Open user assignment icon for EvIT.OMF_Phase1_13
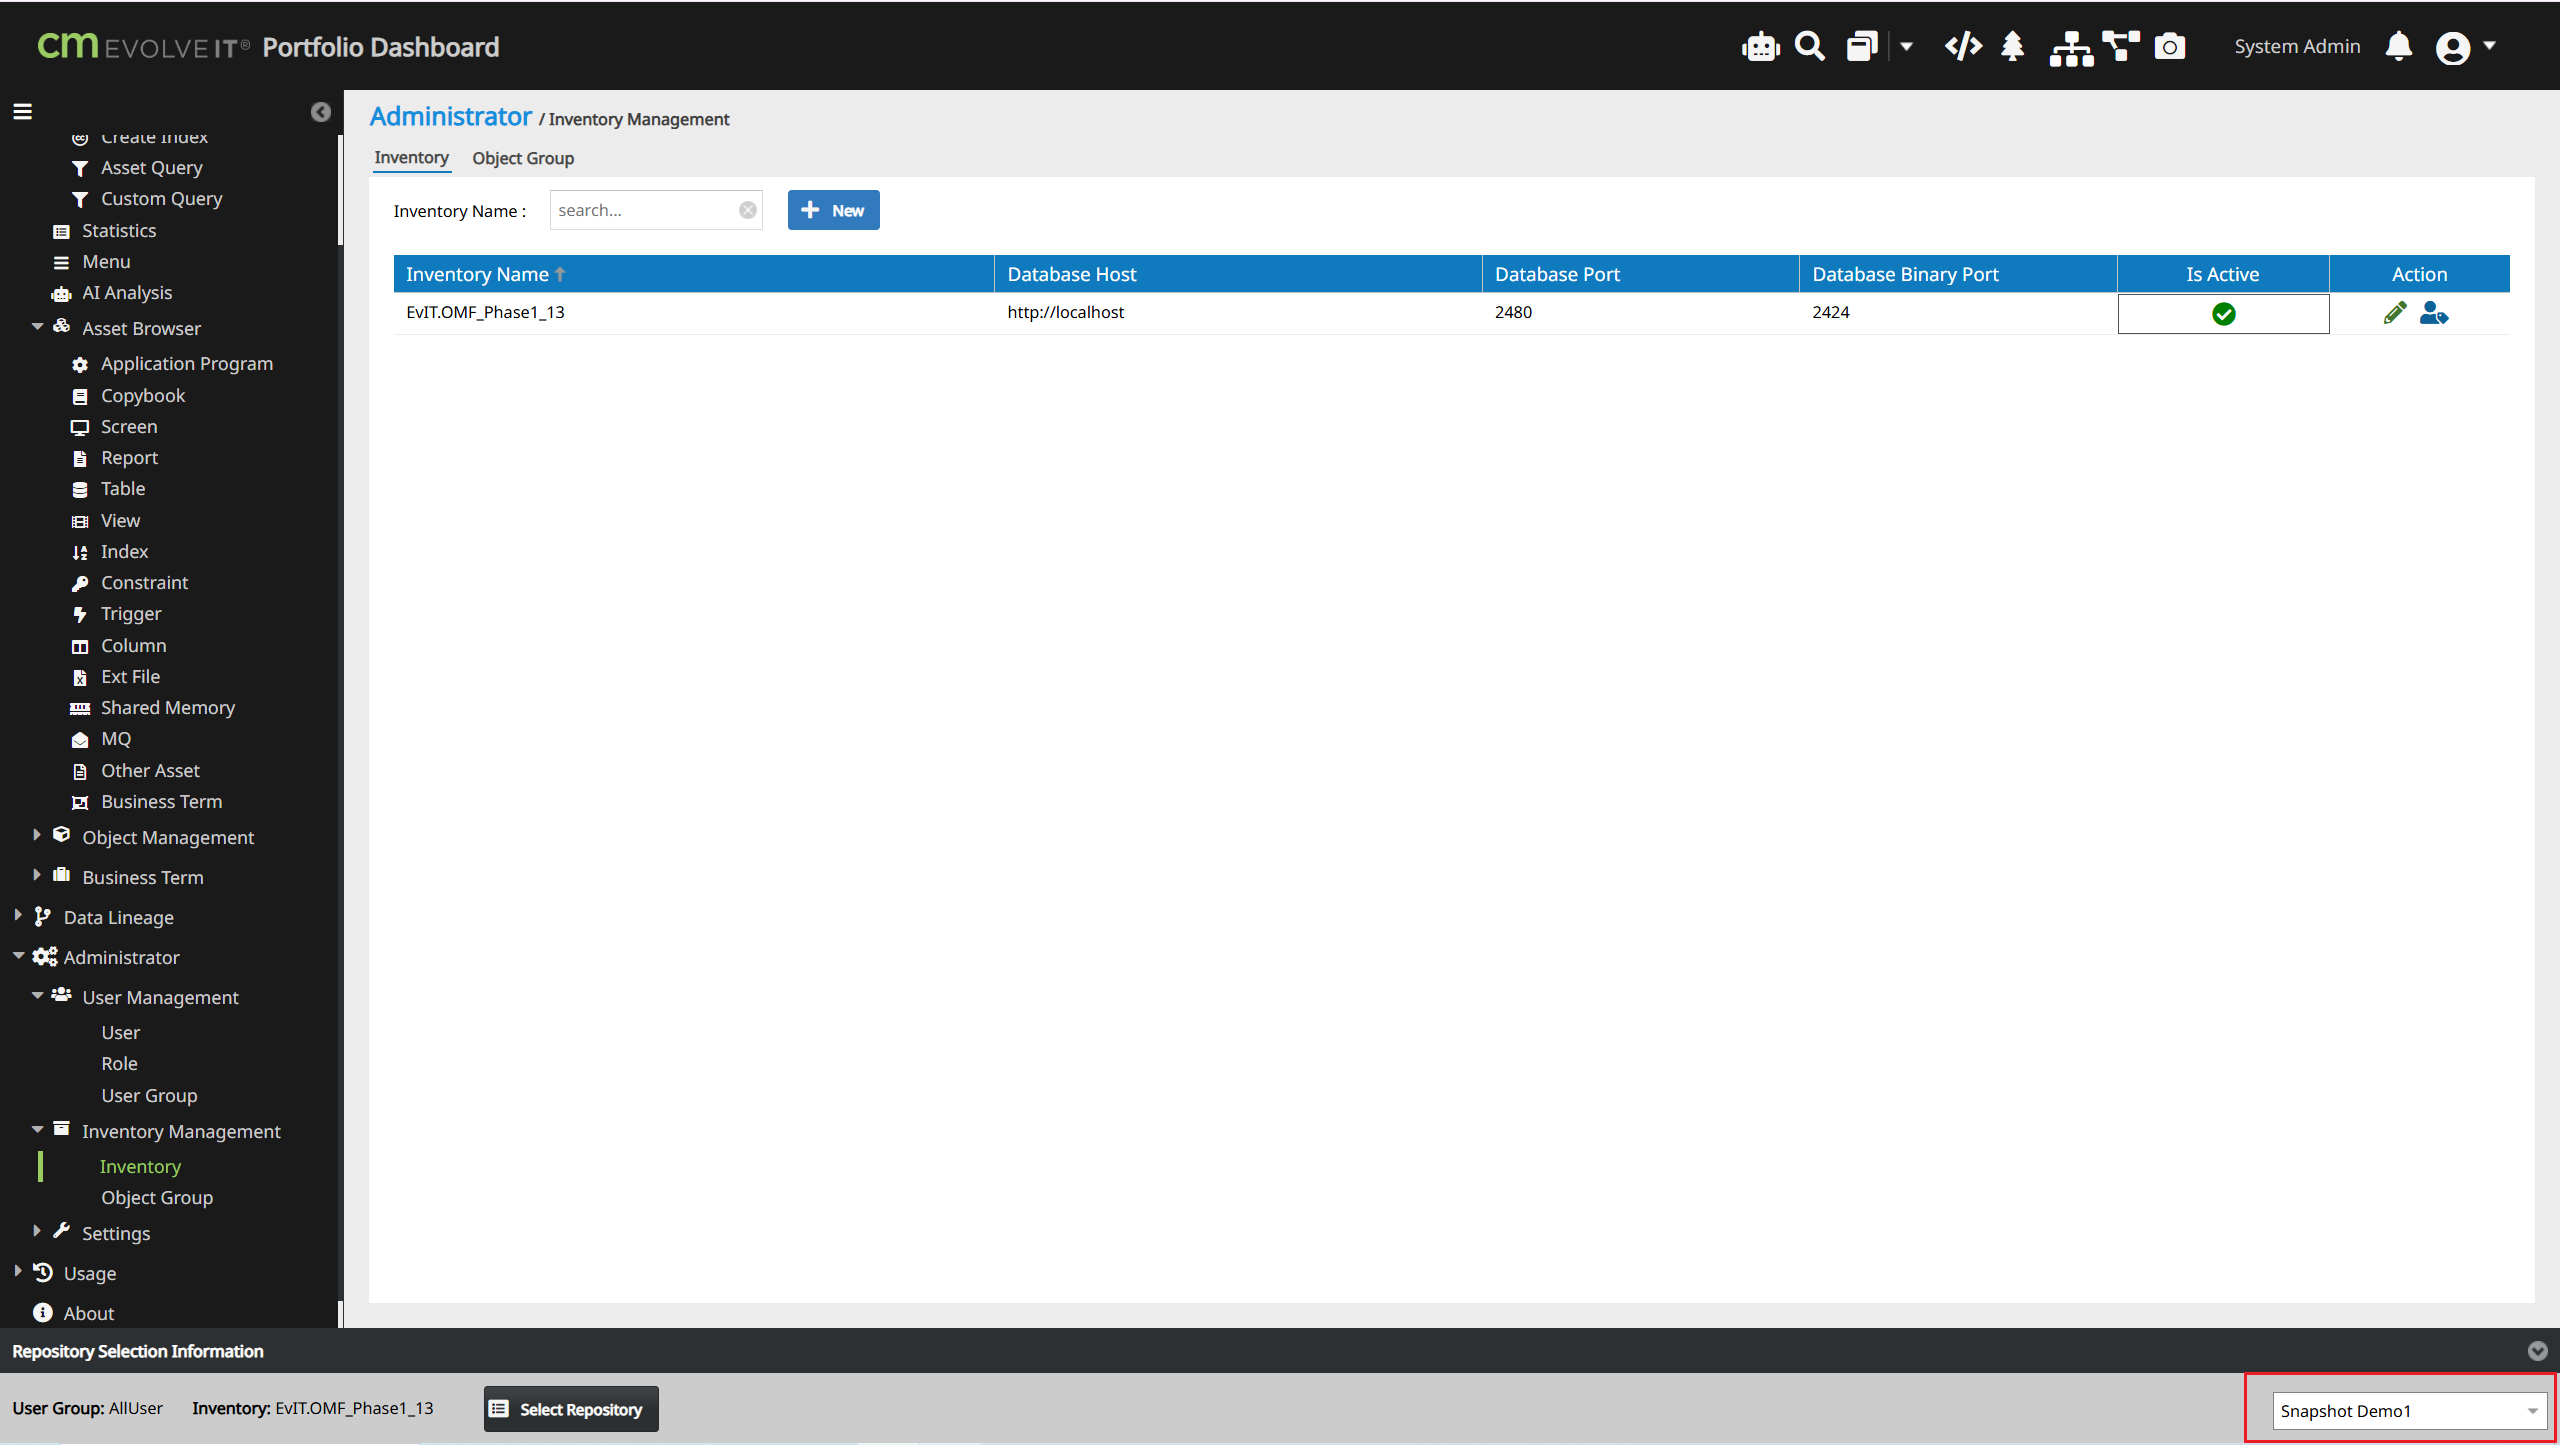Screen dimensions: 2560x1445 point(2434,314)
